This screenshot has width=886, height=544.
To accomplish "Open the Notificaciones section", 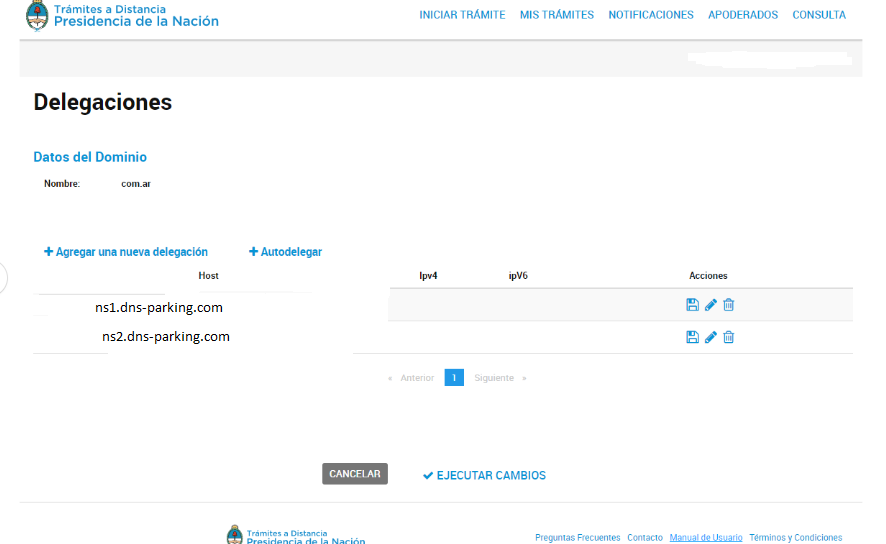I will pyautogui.click(x=650, y=15).
